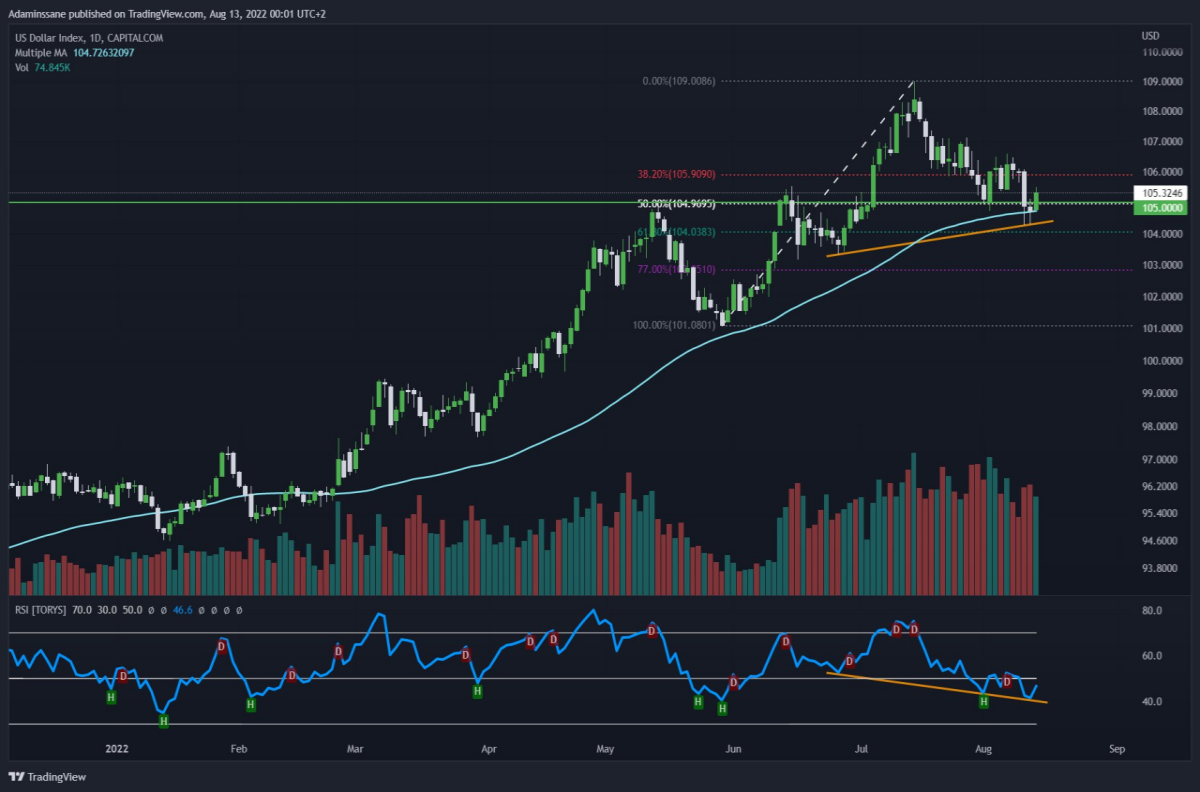1200x792 pixels.
Task: Click the USD currency label on price axis
Action: coord(1150,36)
